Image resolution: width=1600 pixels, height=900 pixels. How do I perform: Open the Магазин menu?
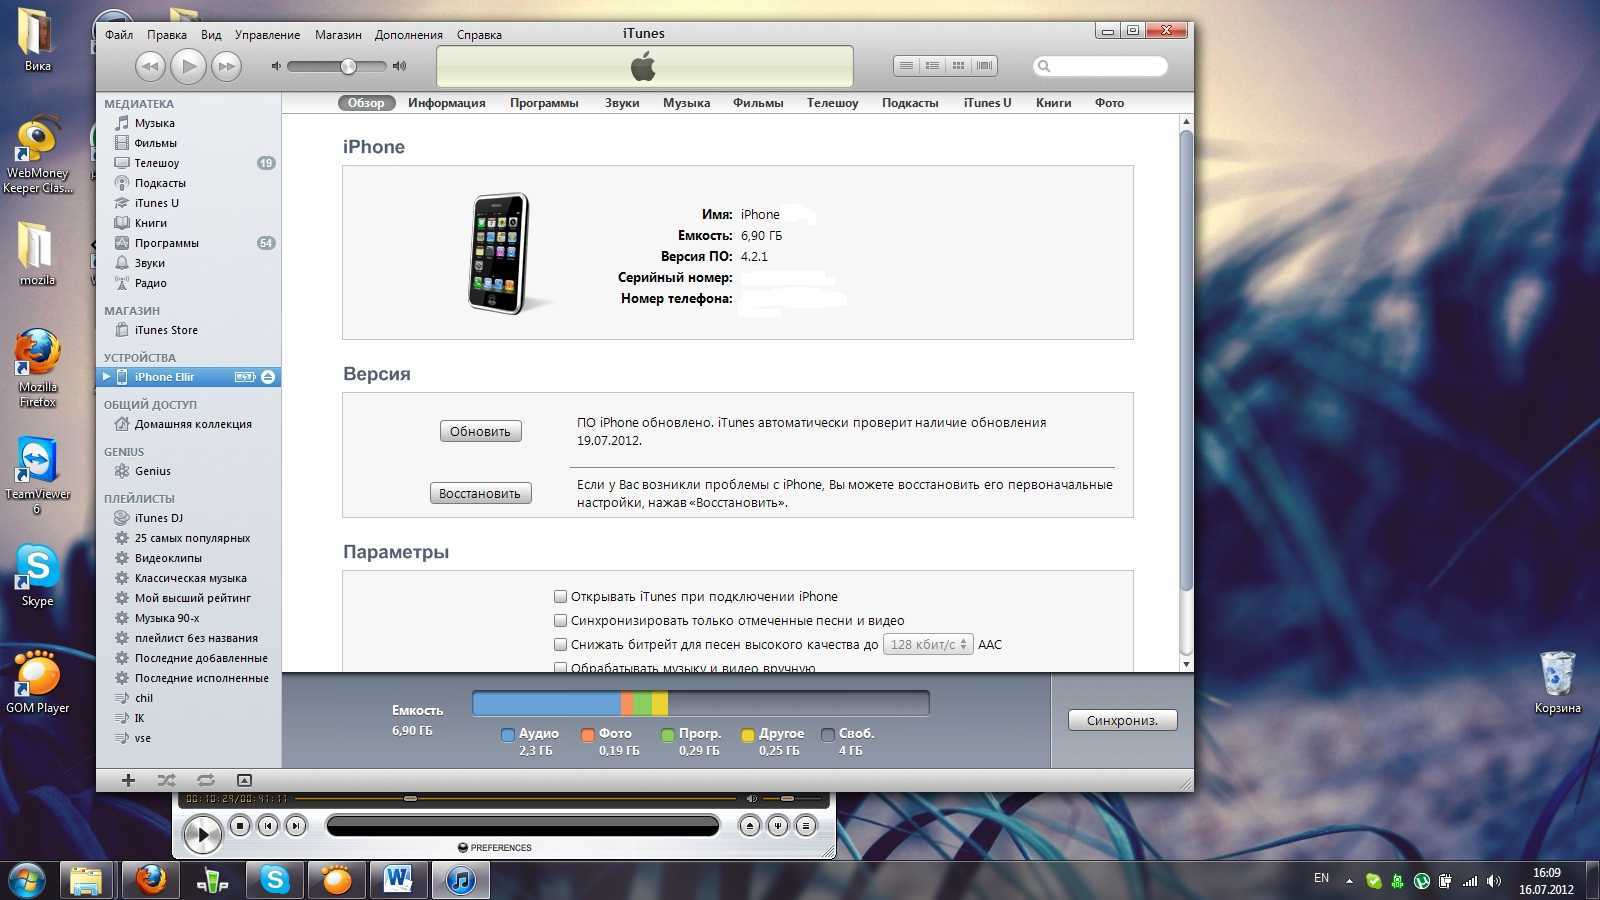click(x=338, y=34)
